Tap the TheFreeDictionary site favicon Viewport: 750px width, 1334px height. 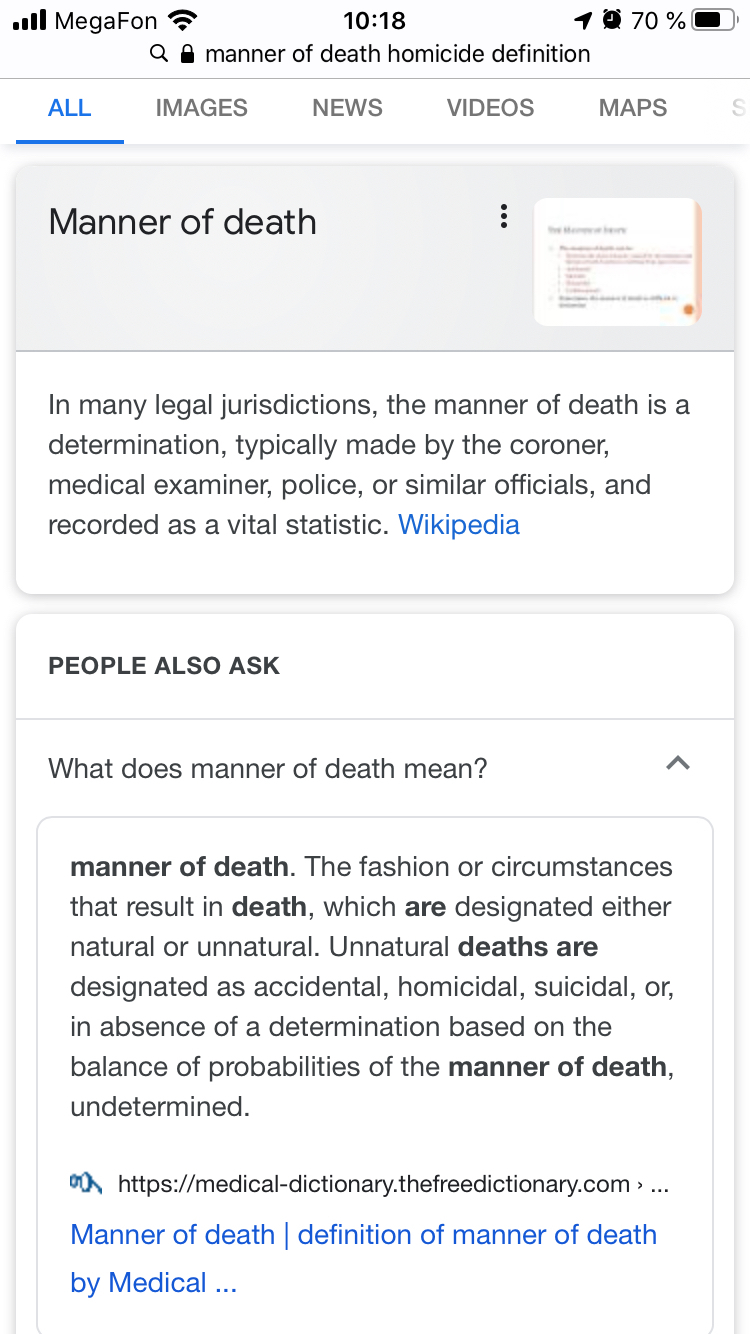[86, 1184]
